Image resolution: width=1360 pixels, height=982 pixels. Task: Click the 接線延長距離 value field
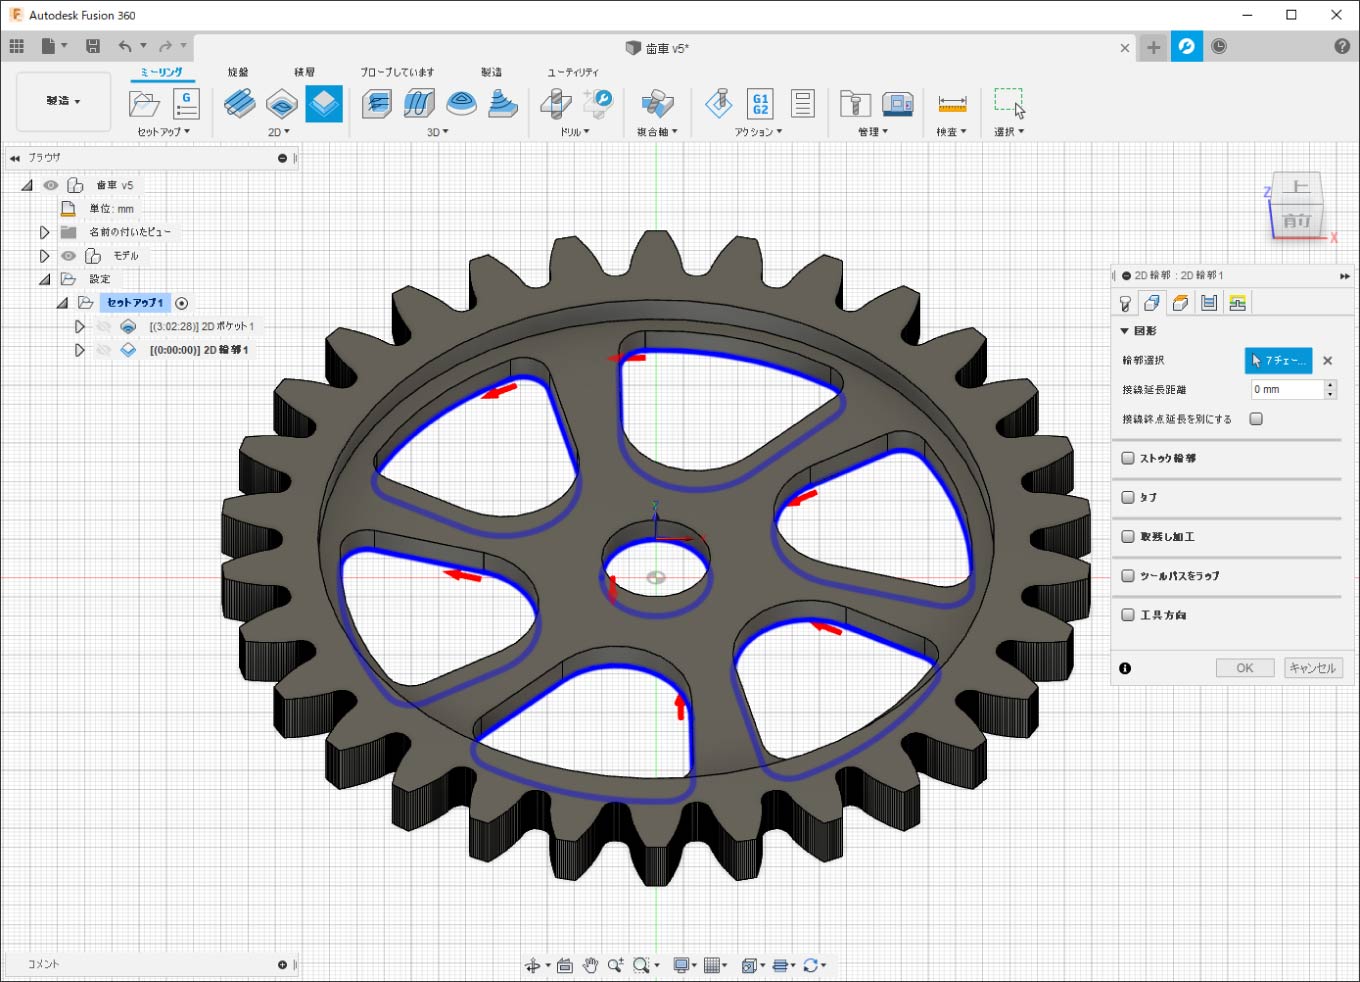click(x=1287, y=390)
